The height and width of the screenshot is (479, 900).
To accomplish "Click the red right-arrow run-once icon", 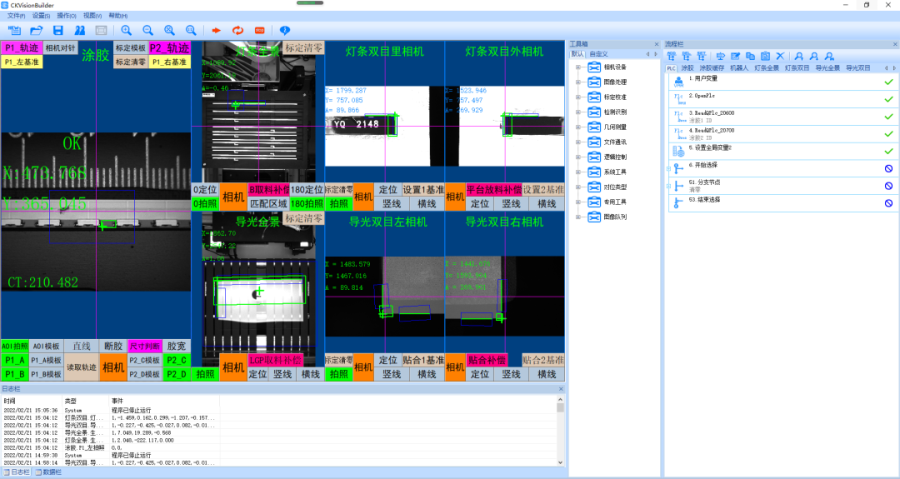I will click(214, 31).
